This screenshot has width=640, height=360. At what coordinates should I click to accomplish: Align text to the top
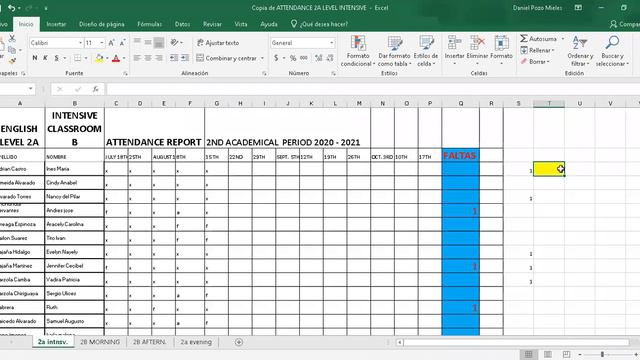pos(137,42)
